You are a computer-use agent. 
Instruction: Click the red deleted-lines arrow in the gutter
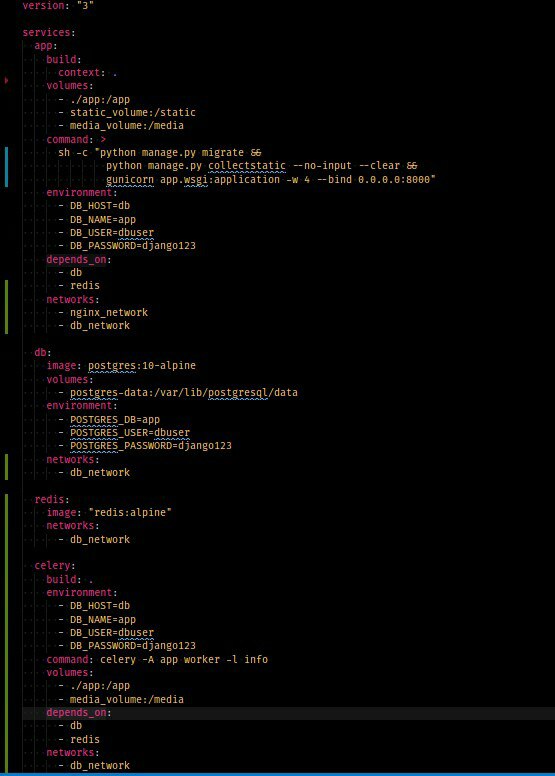point(6,80)
